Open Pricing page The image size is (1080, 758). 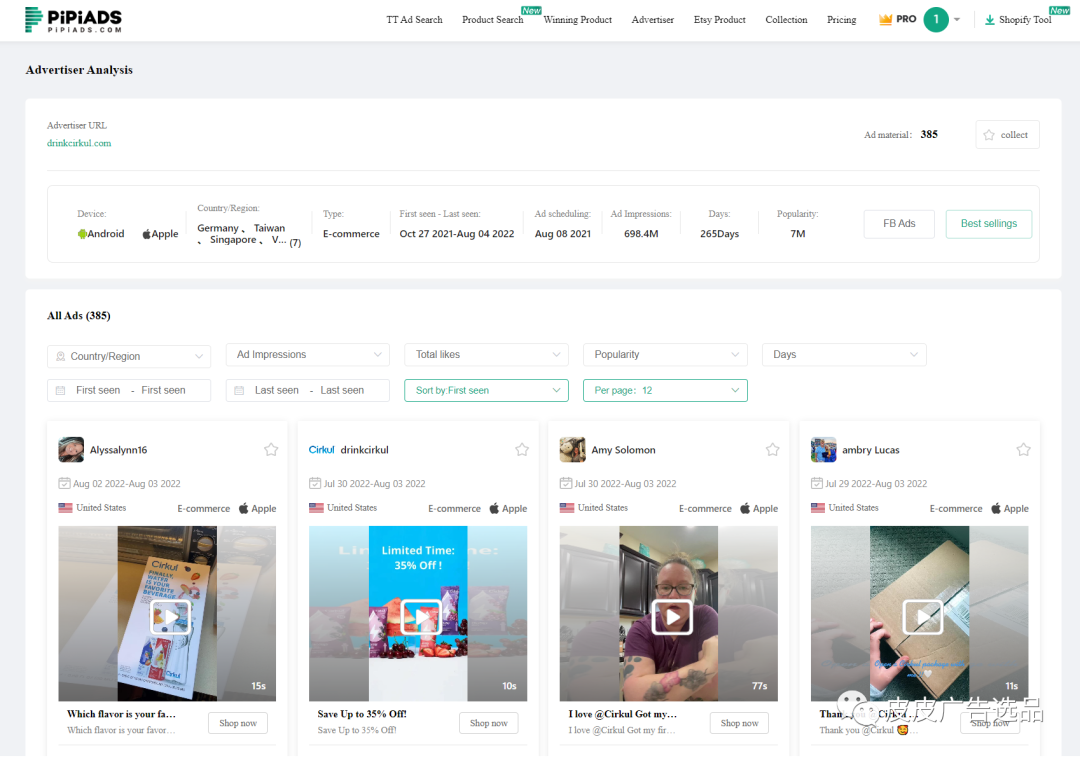[841, 20]
